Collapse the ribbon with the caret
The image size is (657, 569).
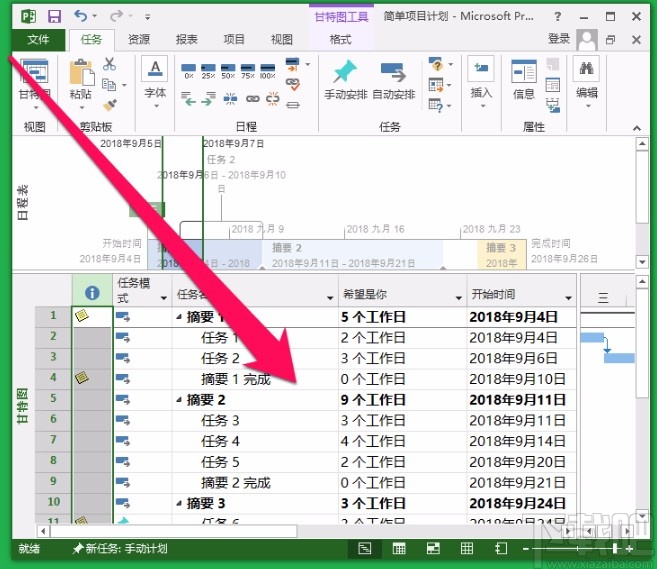[637, 128]
